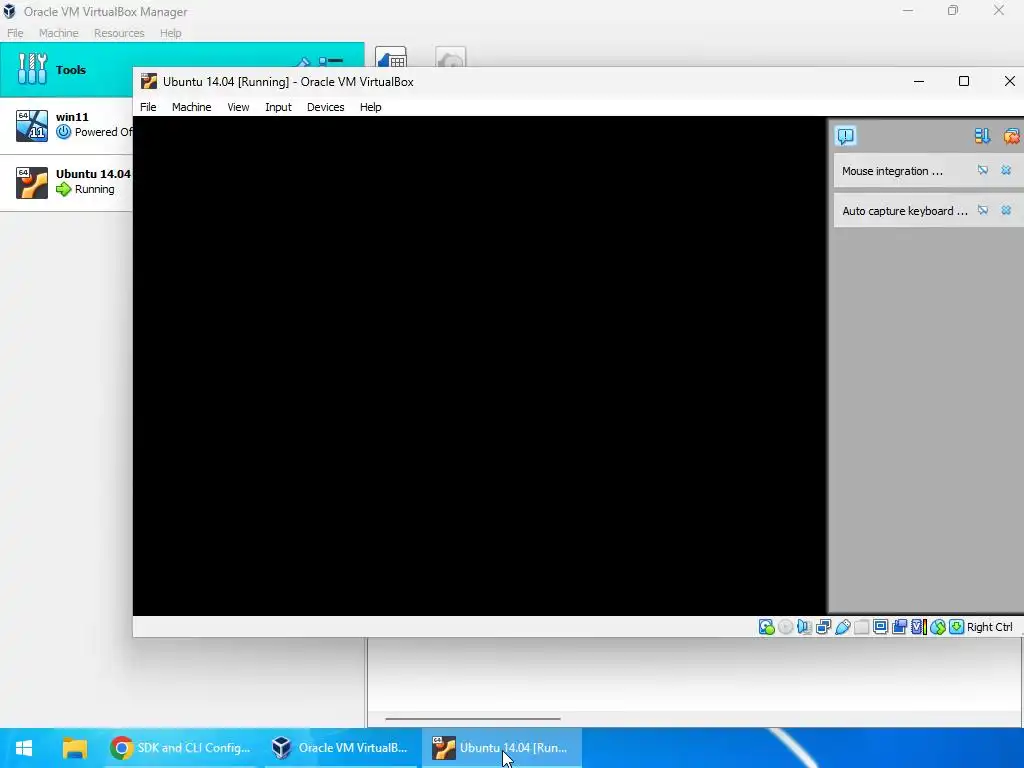The height and width of the screenshot is (768, 1024).
Task: Switch to Oracle VM VirtualBox Manager taskbar button
Action: coord(340,748)
